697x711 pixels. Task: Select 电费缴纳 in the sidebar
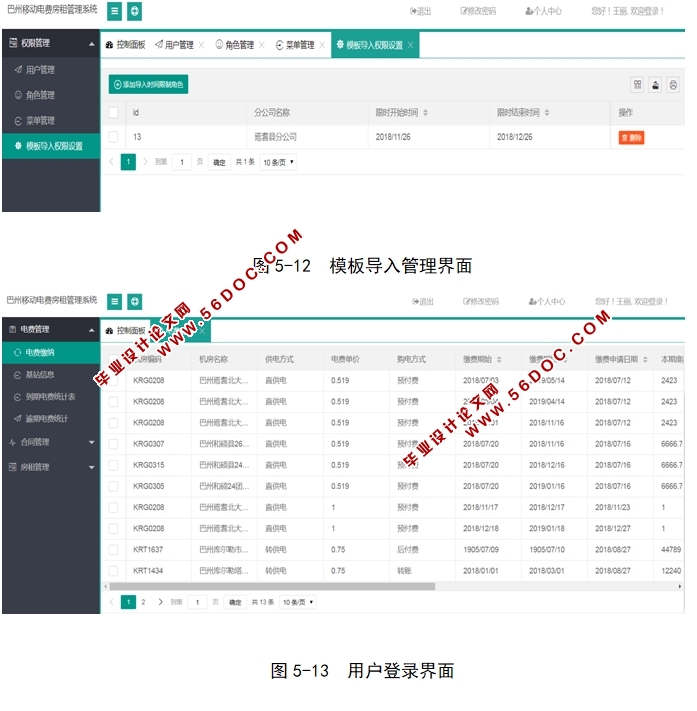pos(51,353)
